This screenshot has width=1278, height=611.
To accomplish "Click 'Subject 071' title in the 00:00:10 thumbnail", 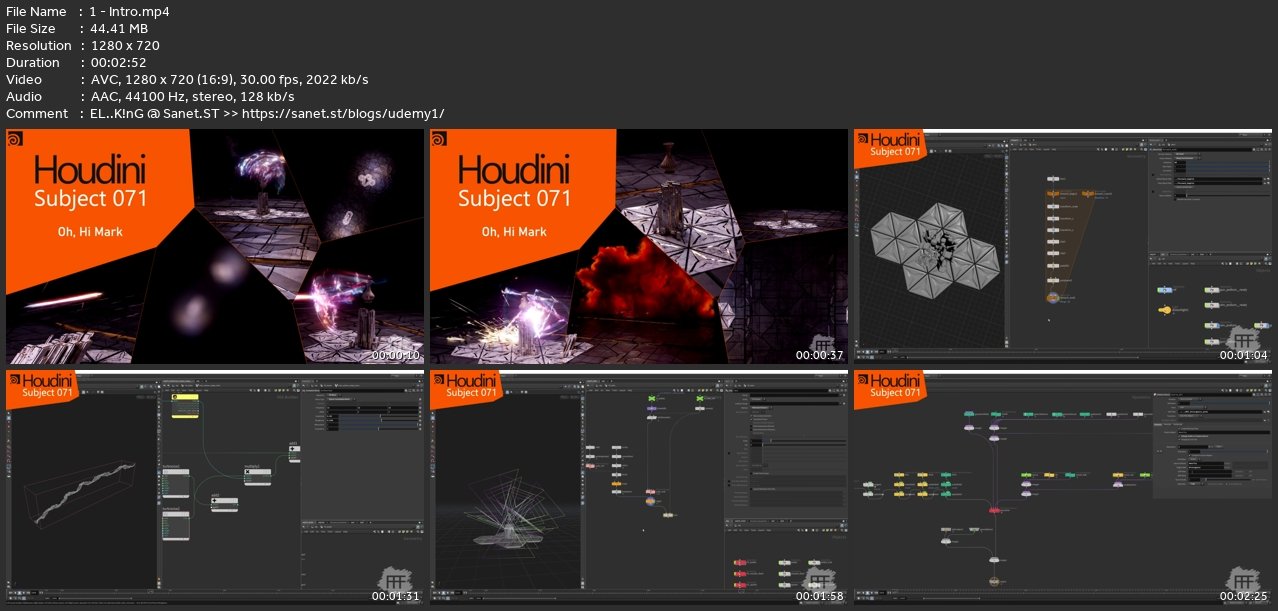I will click(x=90, y=198).
